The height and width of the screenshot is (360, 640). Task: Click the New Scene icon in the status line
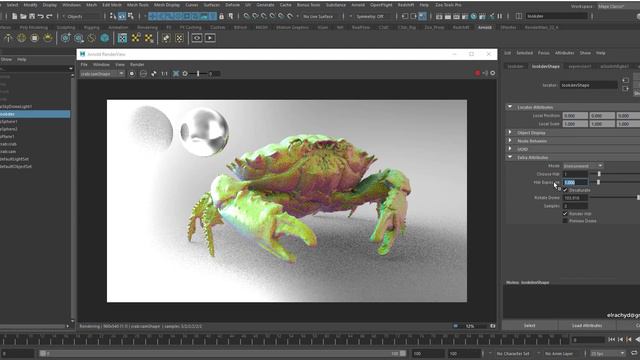click(x=14, y=16)
